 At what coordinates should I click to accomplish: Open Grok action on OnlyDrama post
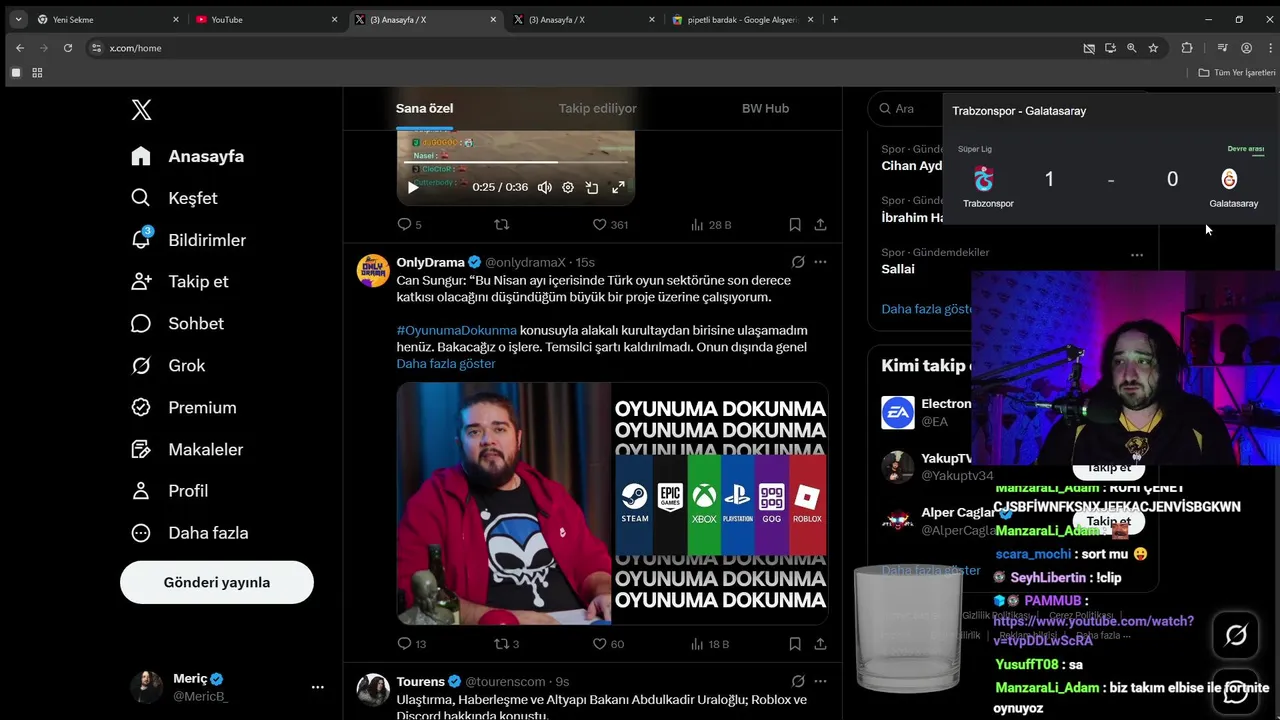pos(798,262)
